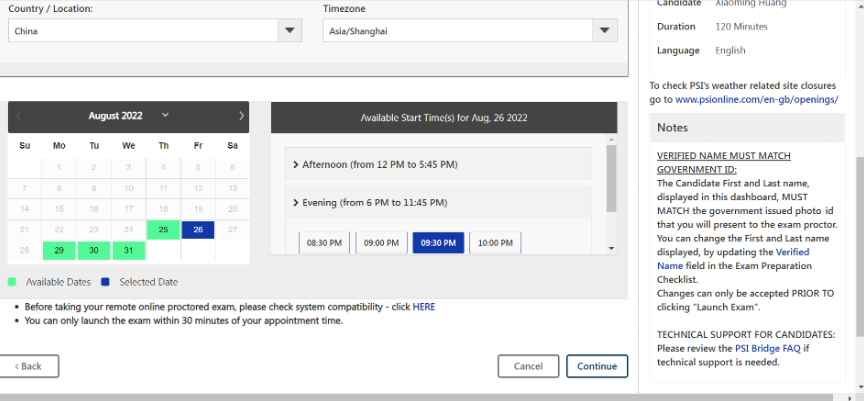This screenshot has height=401, width=864.
Task: Open the HERE system compatibility link
Action: click(424, 307)
